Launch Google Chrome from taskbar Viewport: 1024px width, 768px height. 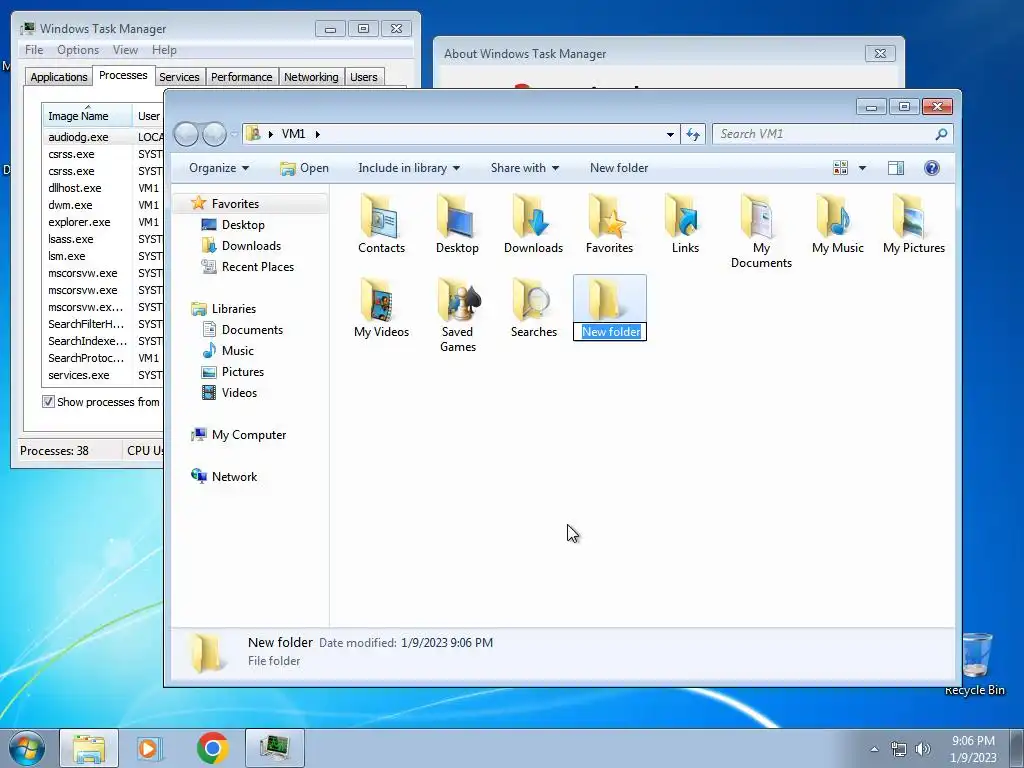tap(212, 748)
